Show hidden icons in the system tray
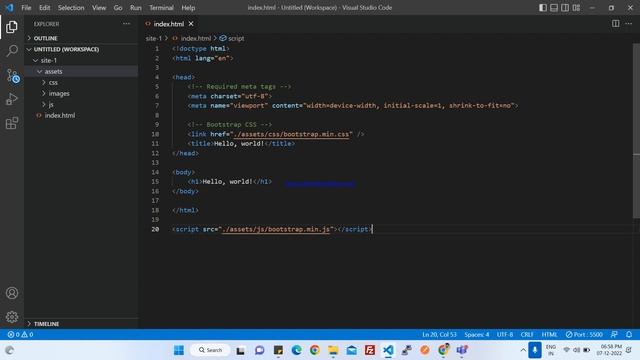 523,350
